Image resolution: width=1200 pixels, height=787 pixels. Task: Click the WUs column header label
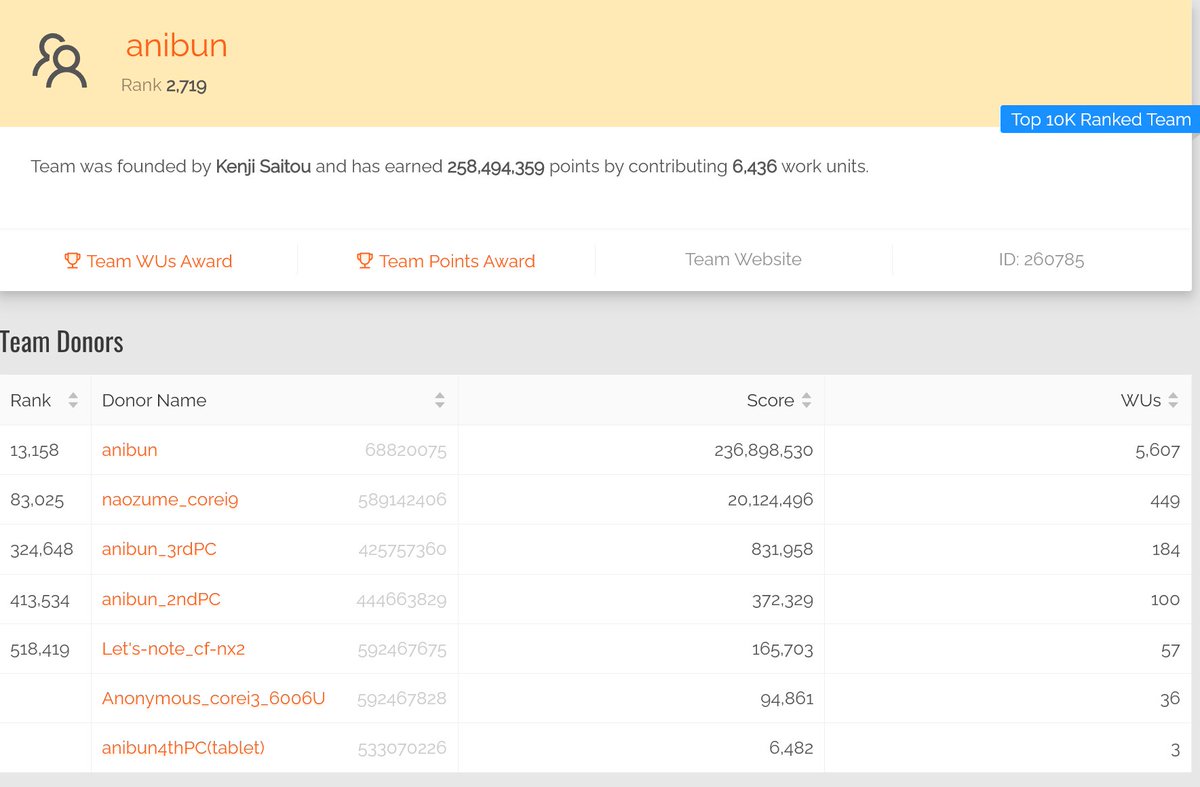(1141, 400)
